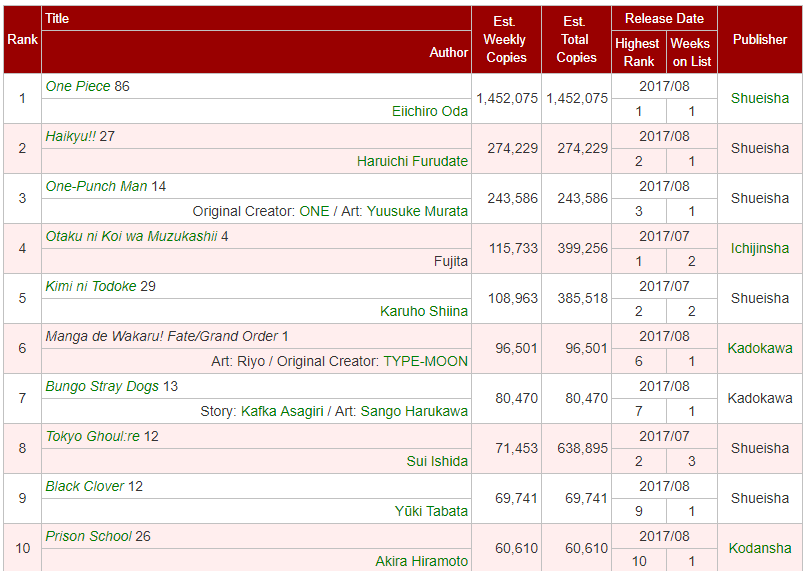
Task: Open the TYPE-MOON creator link
Action: pos(426,361)
